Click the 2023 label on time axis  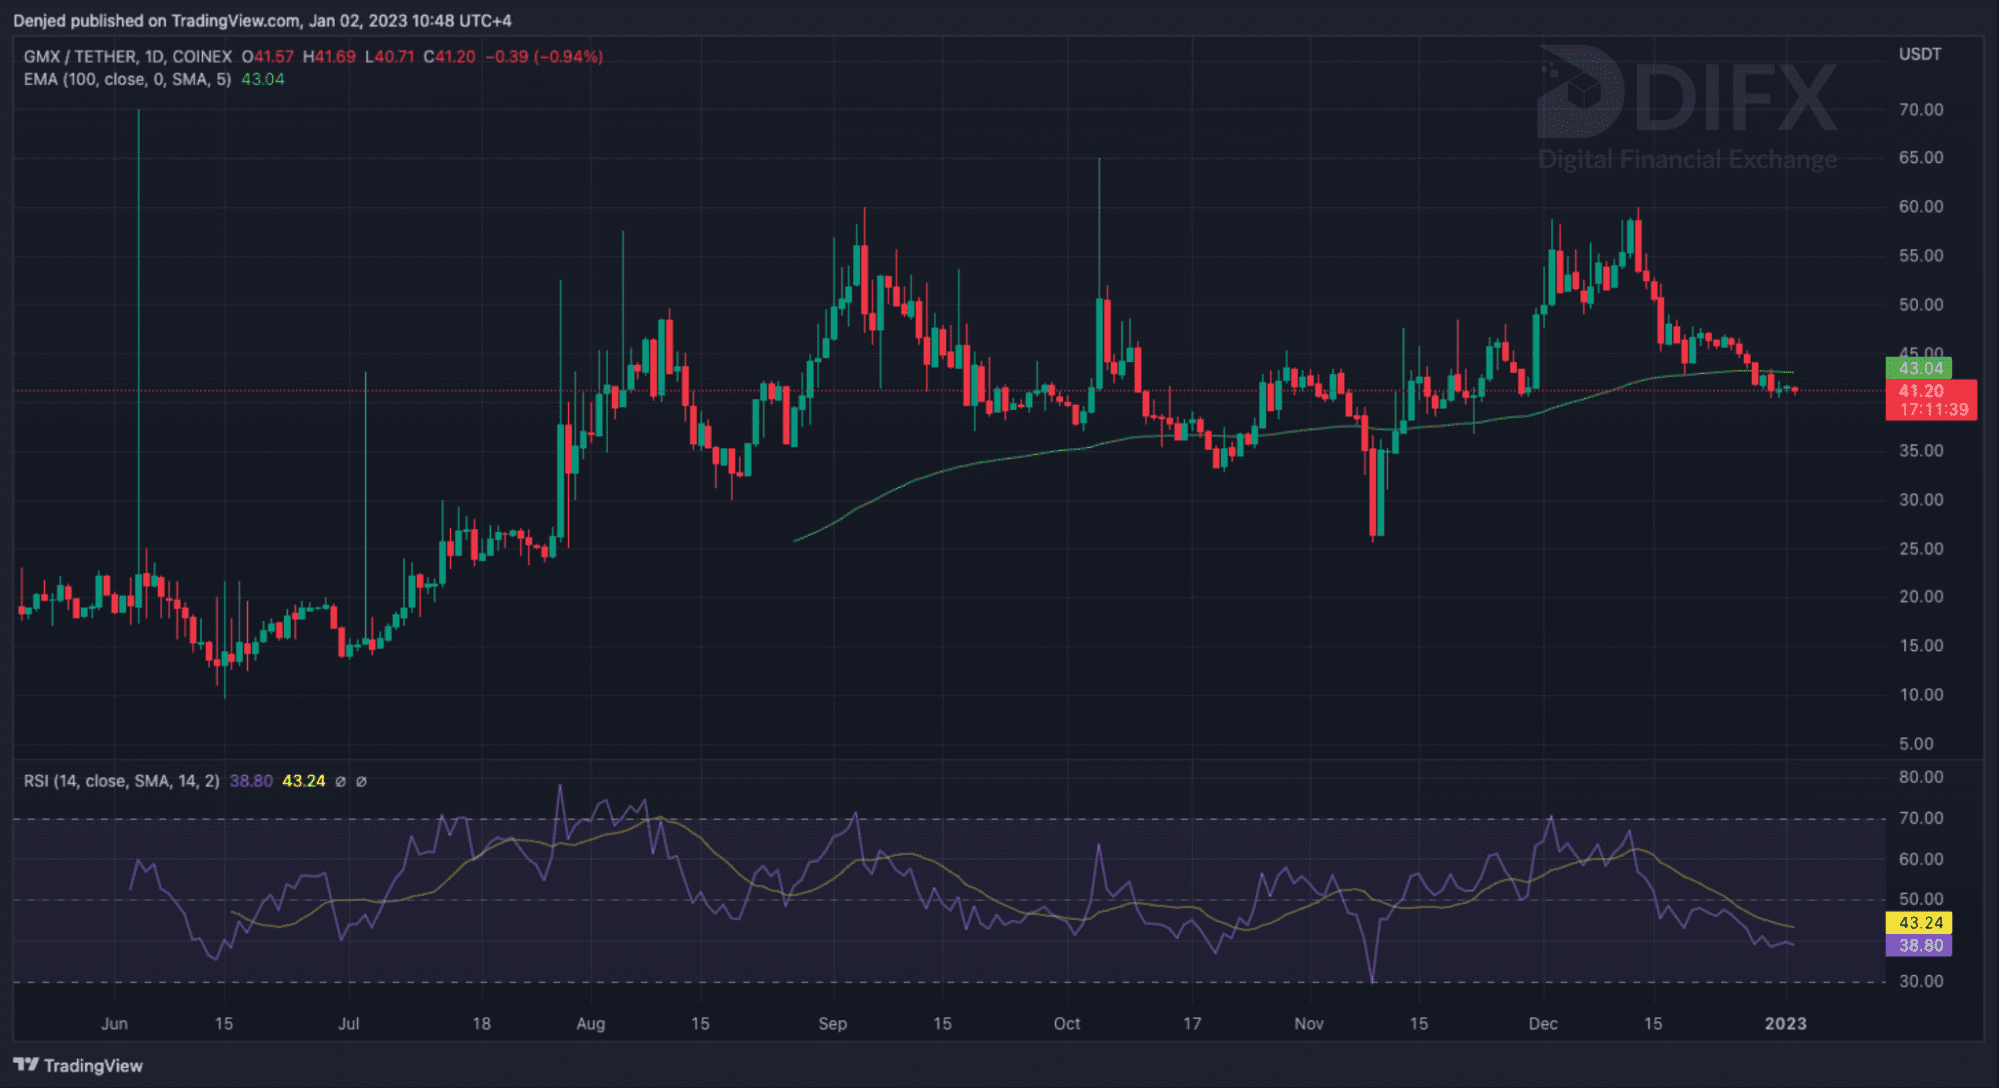click(x=1785, y=1023)
